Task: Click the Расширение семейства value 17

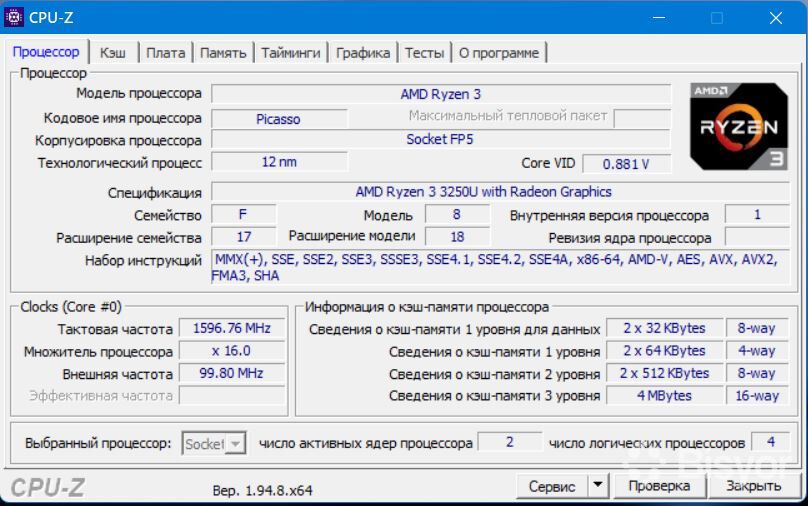Action: pos(243,237)
